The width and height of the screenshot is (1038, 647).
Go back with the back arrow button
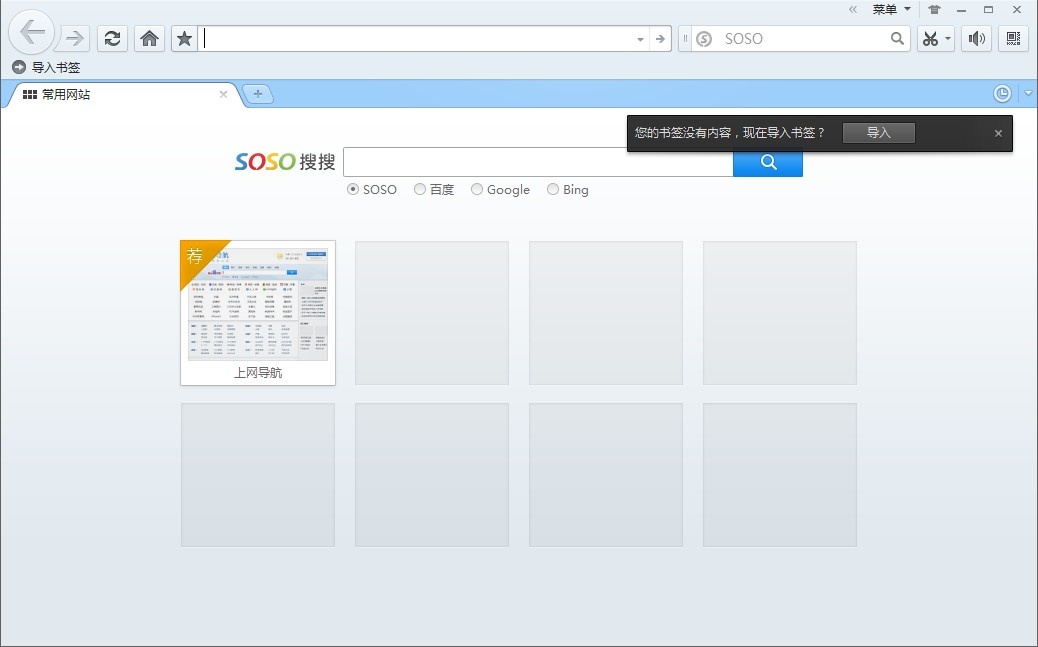click(x=32, y=32)
